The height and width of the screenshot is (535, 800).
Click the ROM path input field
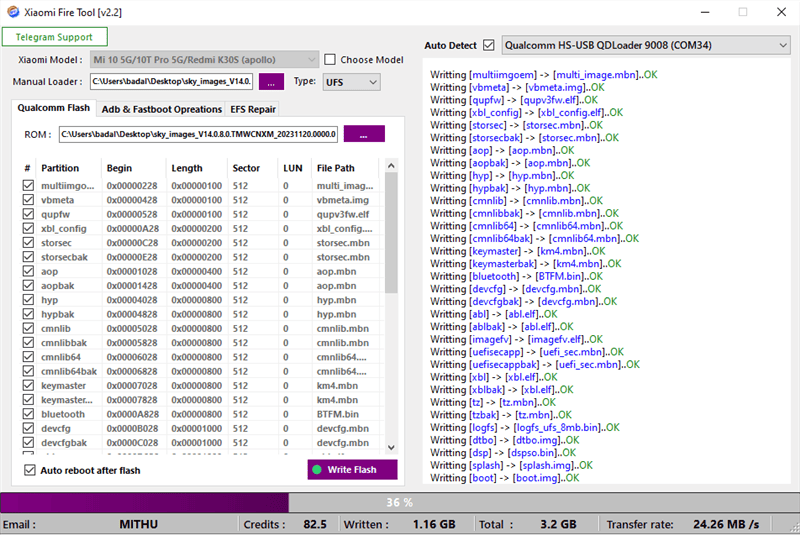coord(198,134)
